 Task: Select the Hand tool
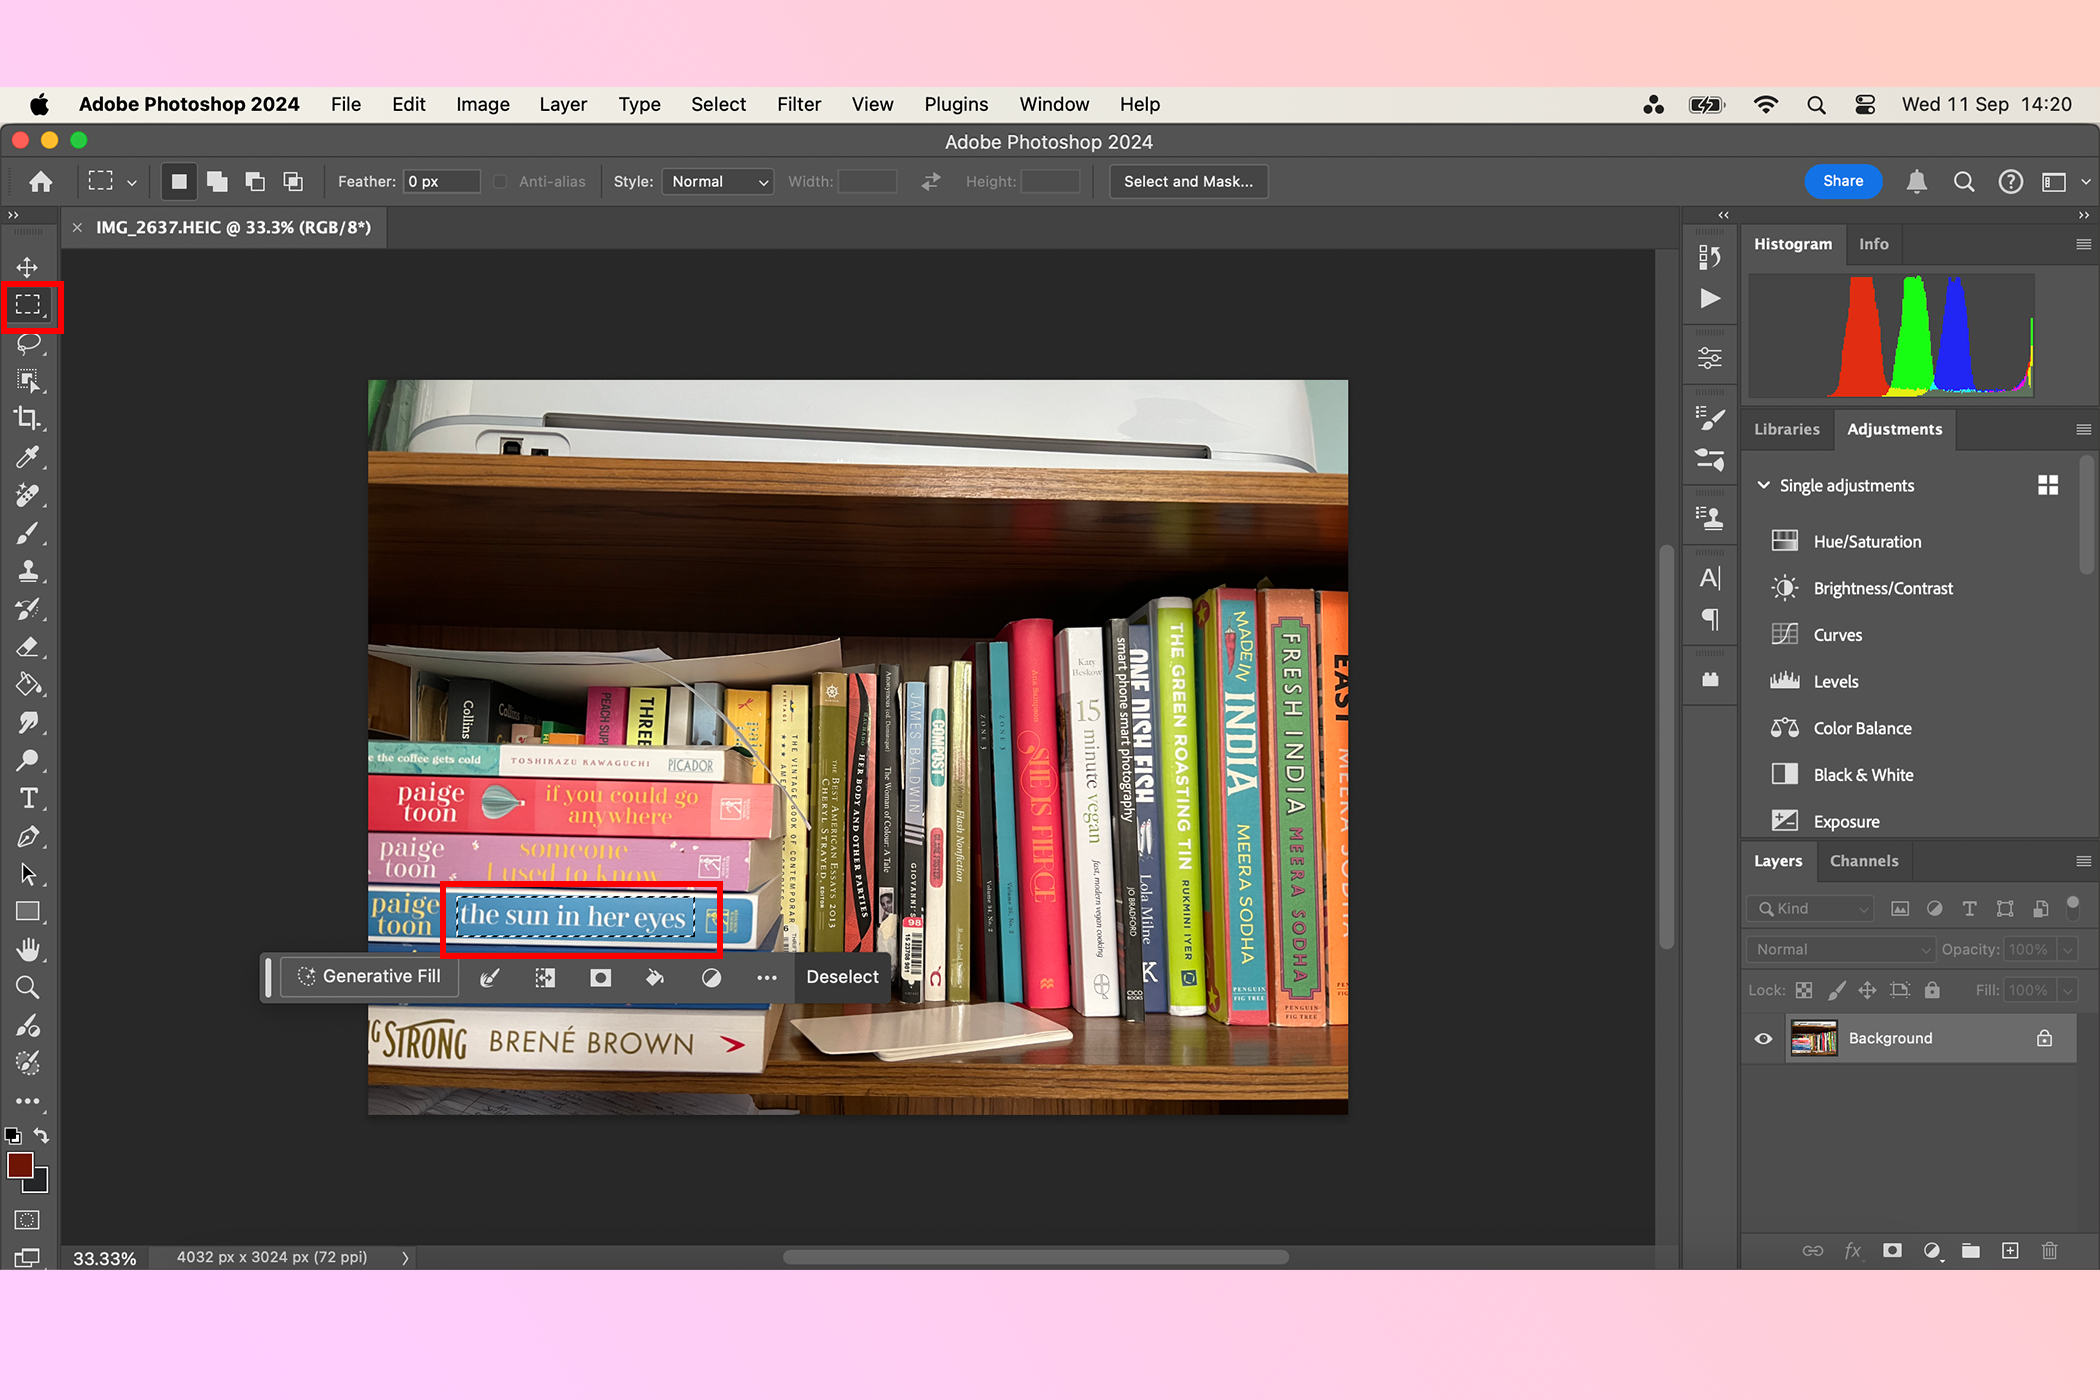click(x=28, y=949)
